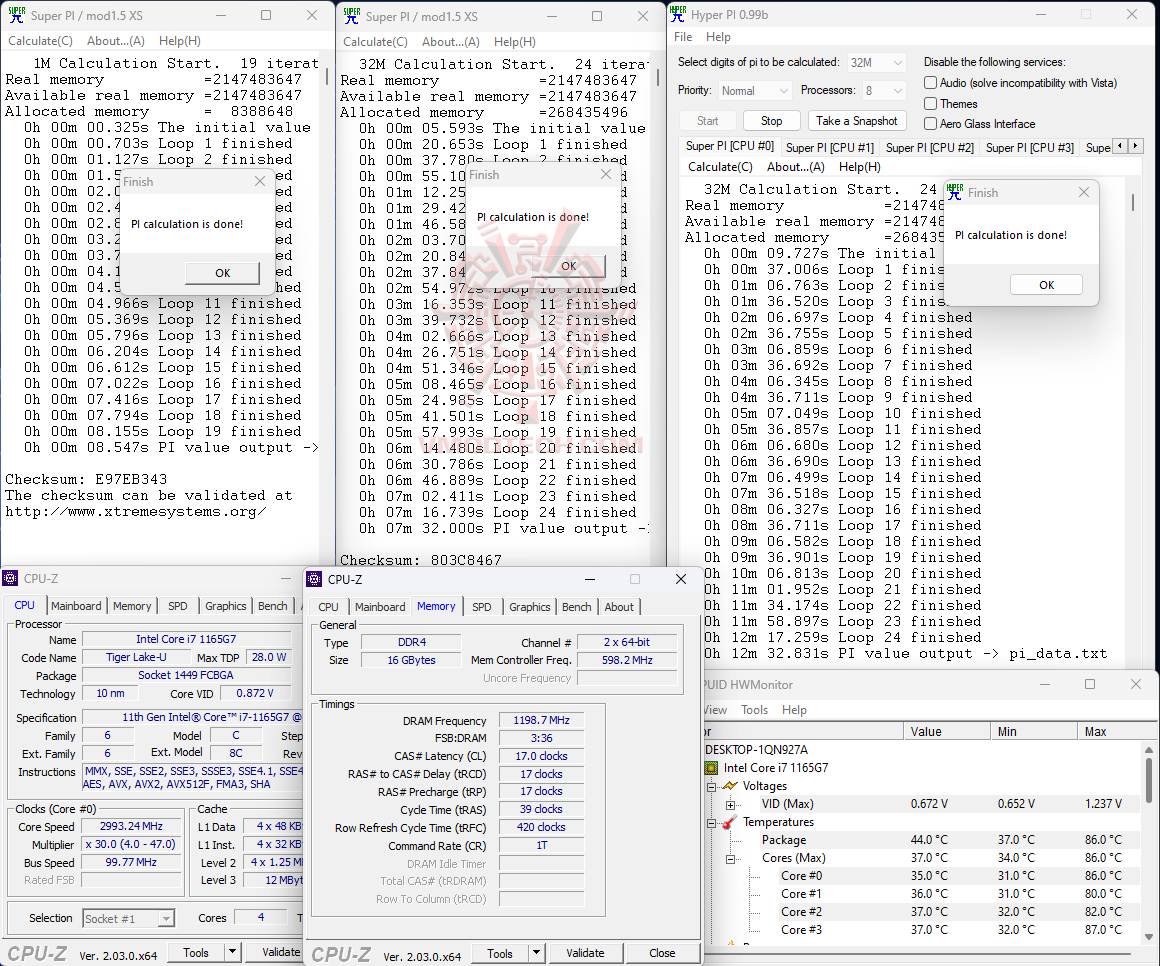Open Tools dropdown arrow in left CPU-Z window
1160x966 pixels.
coord(232,952)
